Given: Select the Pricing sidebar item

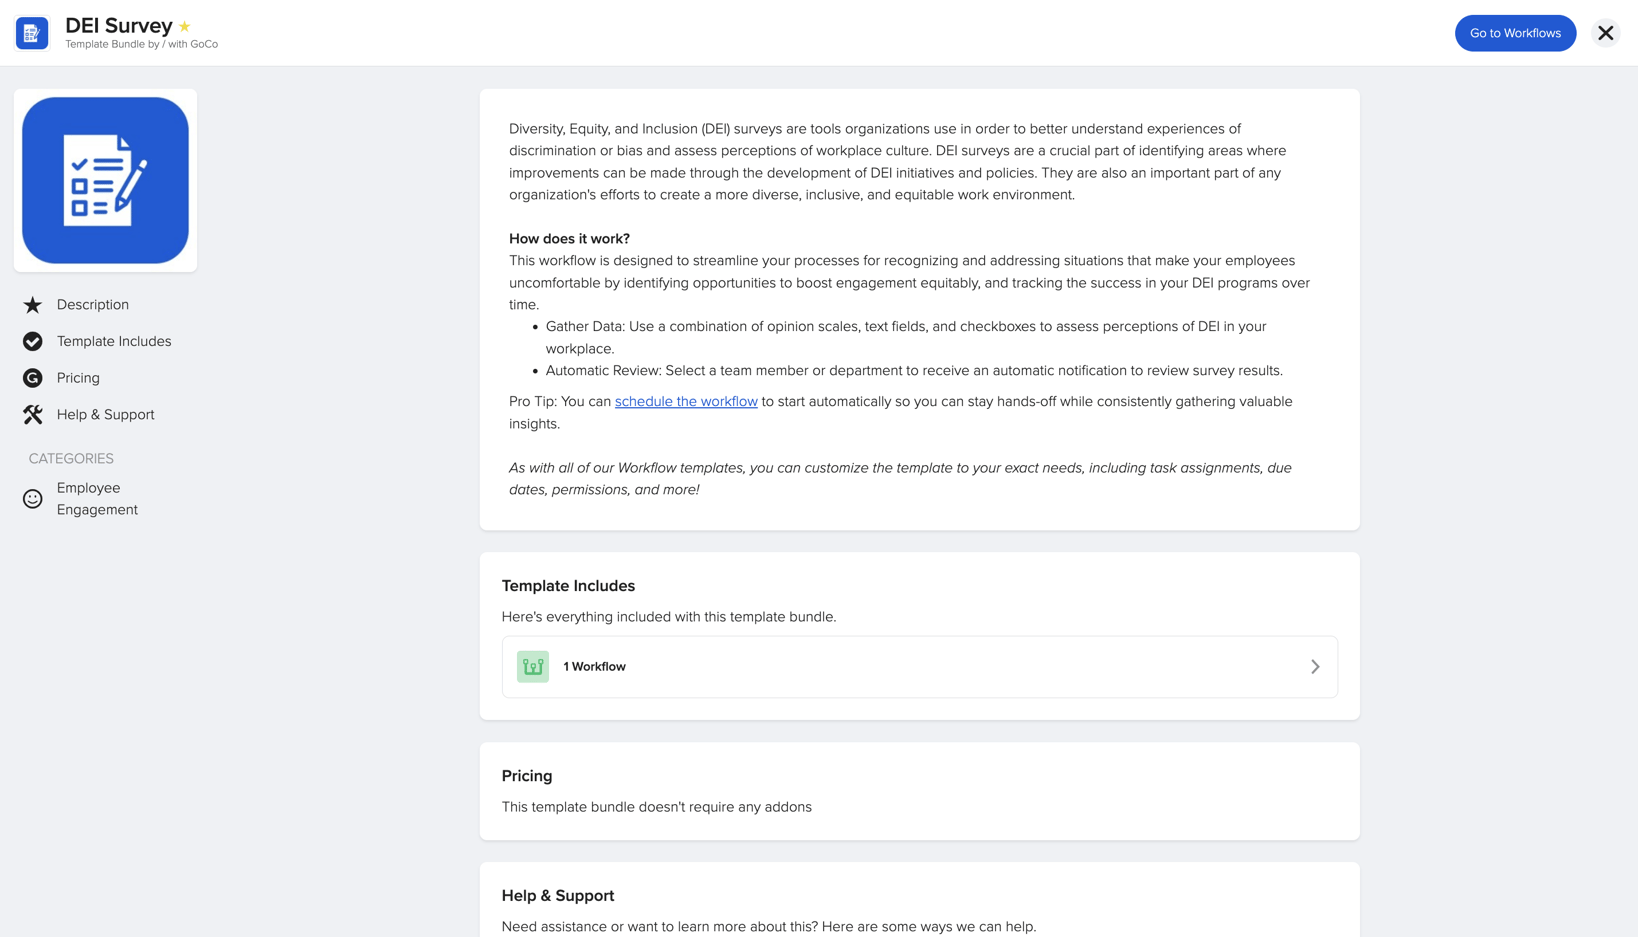Looking at the screenshot, I should (x=79, y=378).
